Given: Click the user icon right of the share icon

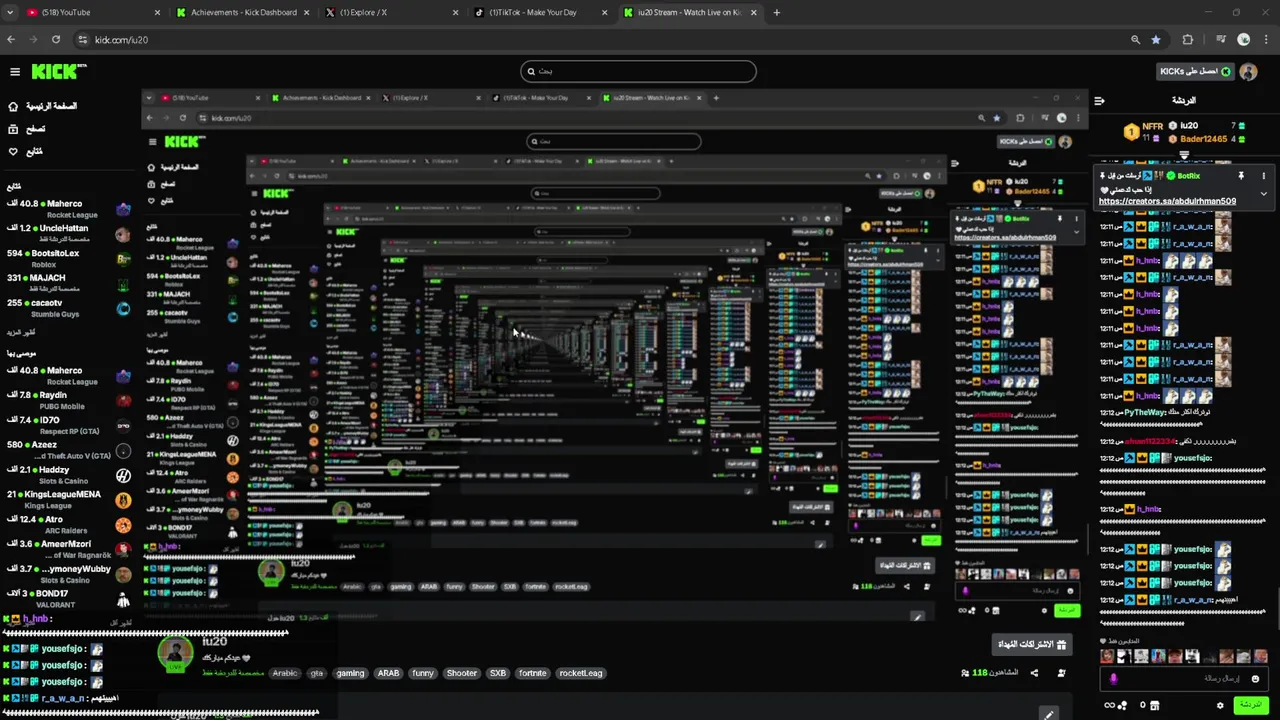Looking at the screenshot, I should point(1061,673).
